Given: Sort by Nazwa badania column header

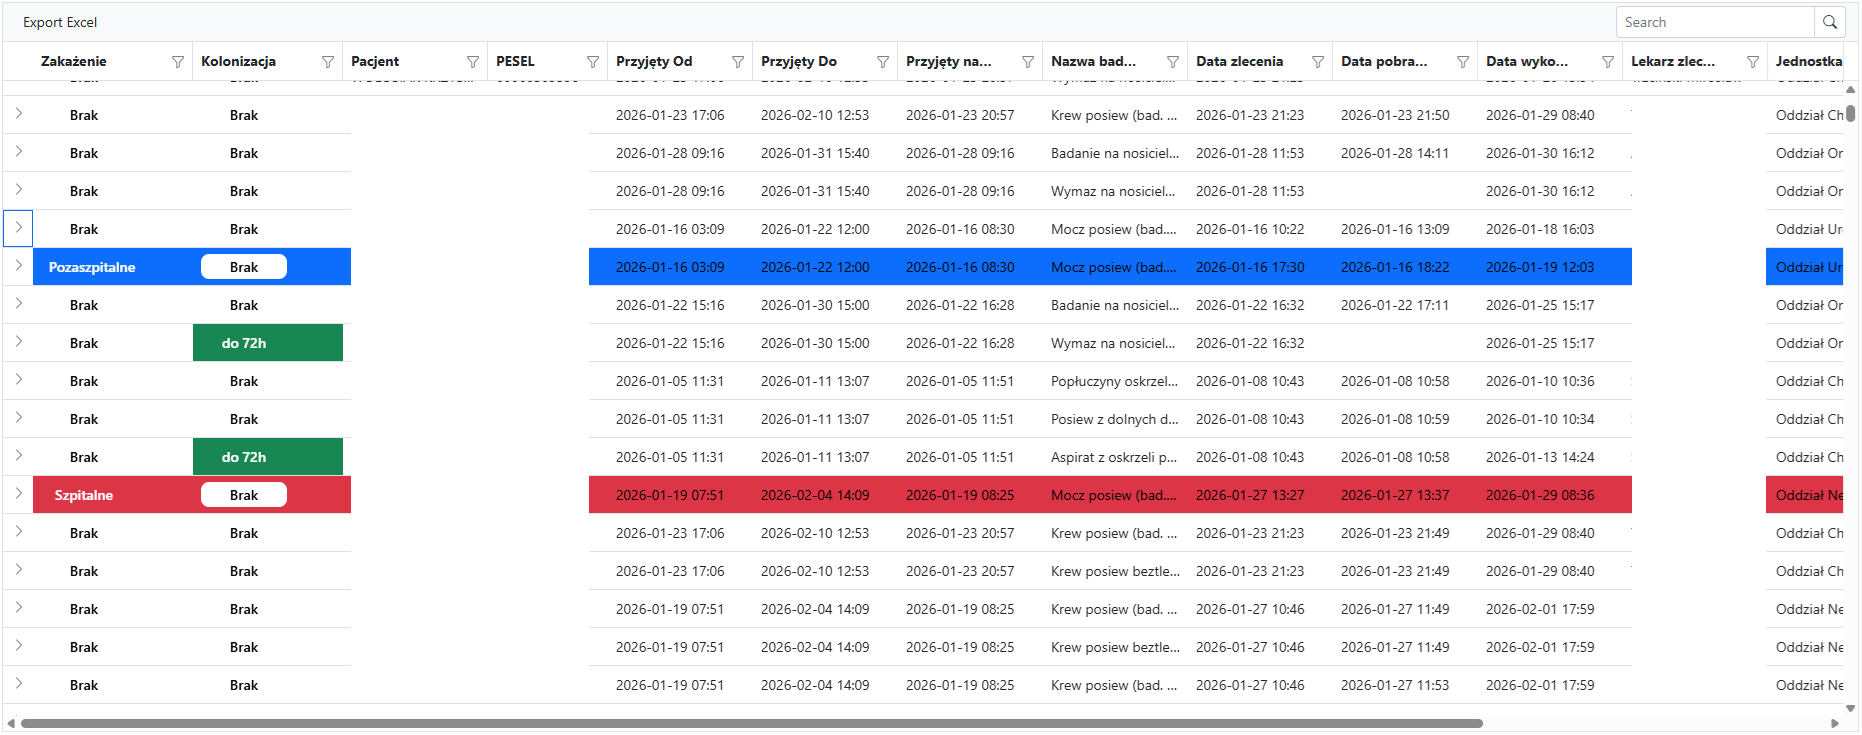Looking at the screenshot, I should coord(1093,62).
